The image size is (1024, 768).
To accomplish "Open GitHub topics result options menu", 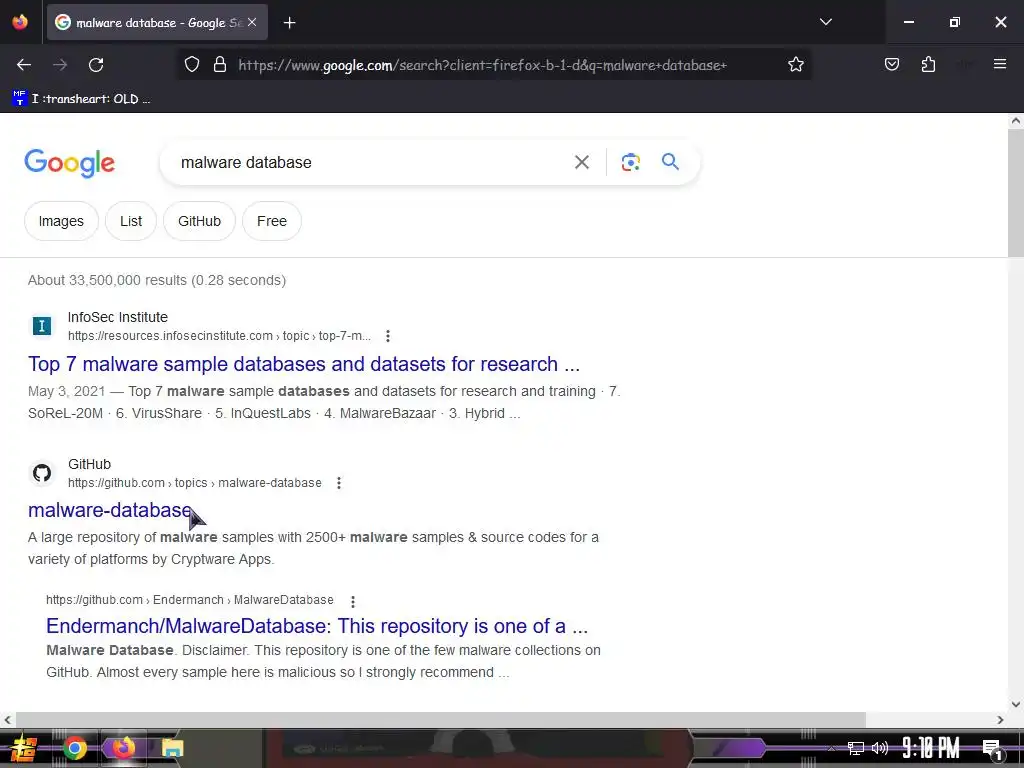I will [338, 483].
